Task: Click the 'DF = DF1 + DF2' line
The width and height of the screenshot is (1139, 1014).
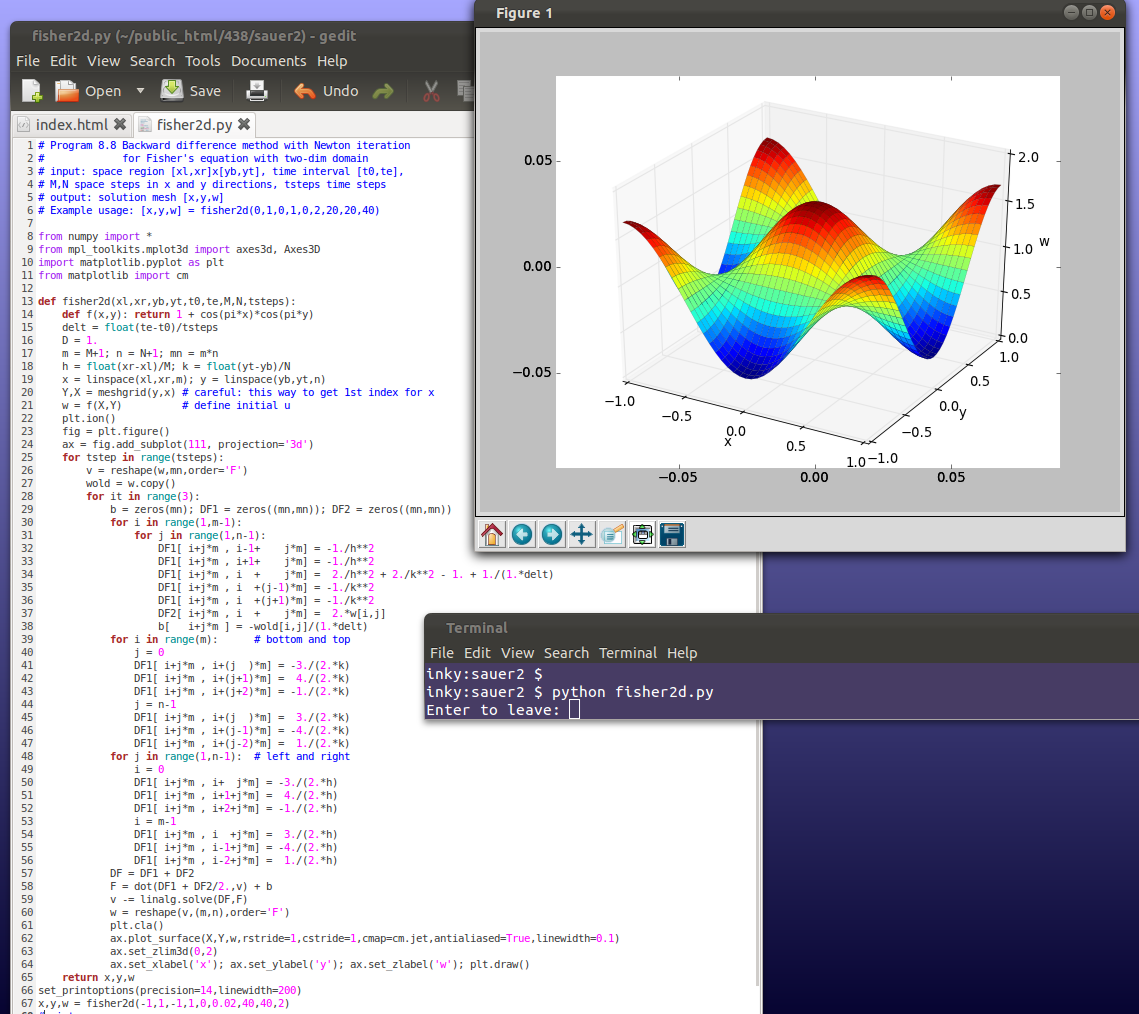Action: pos(152,873)
